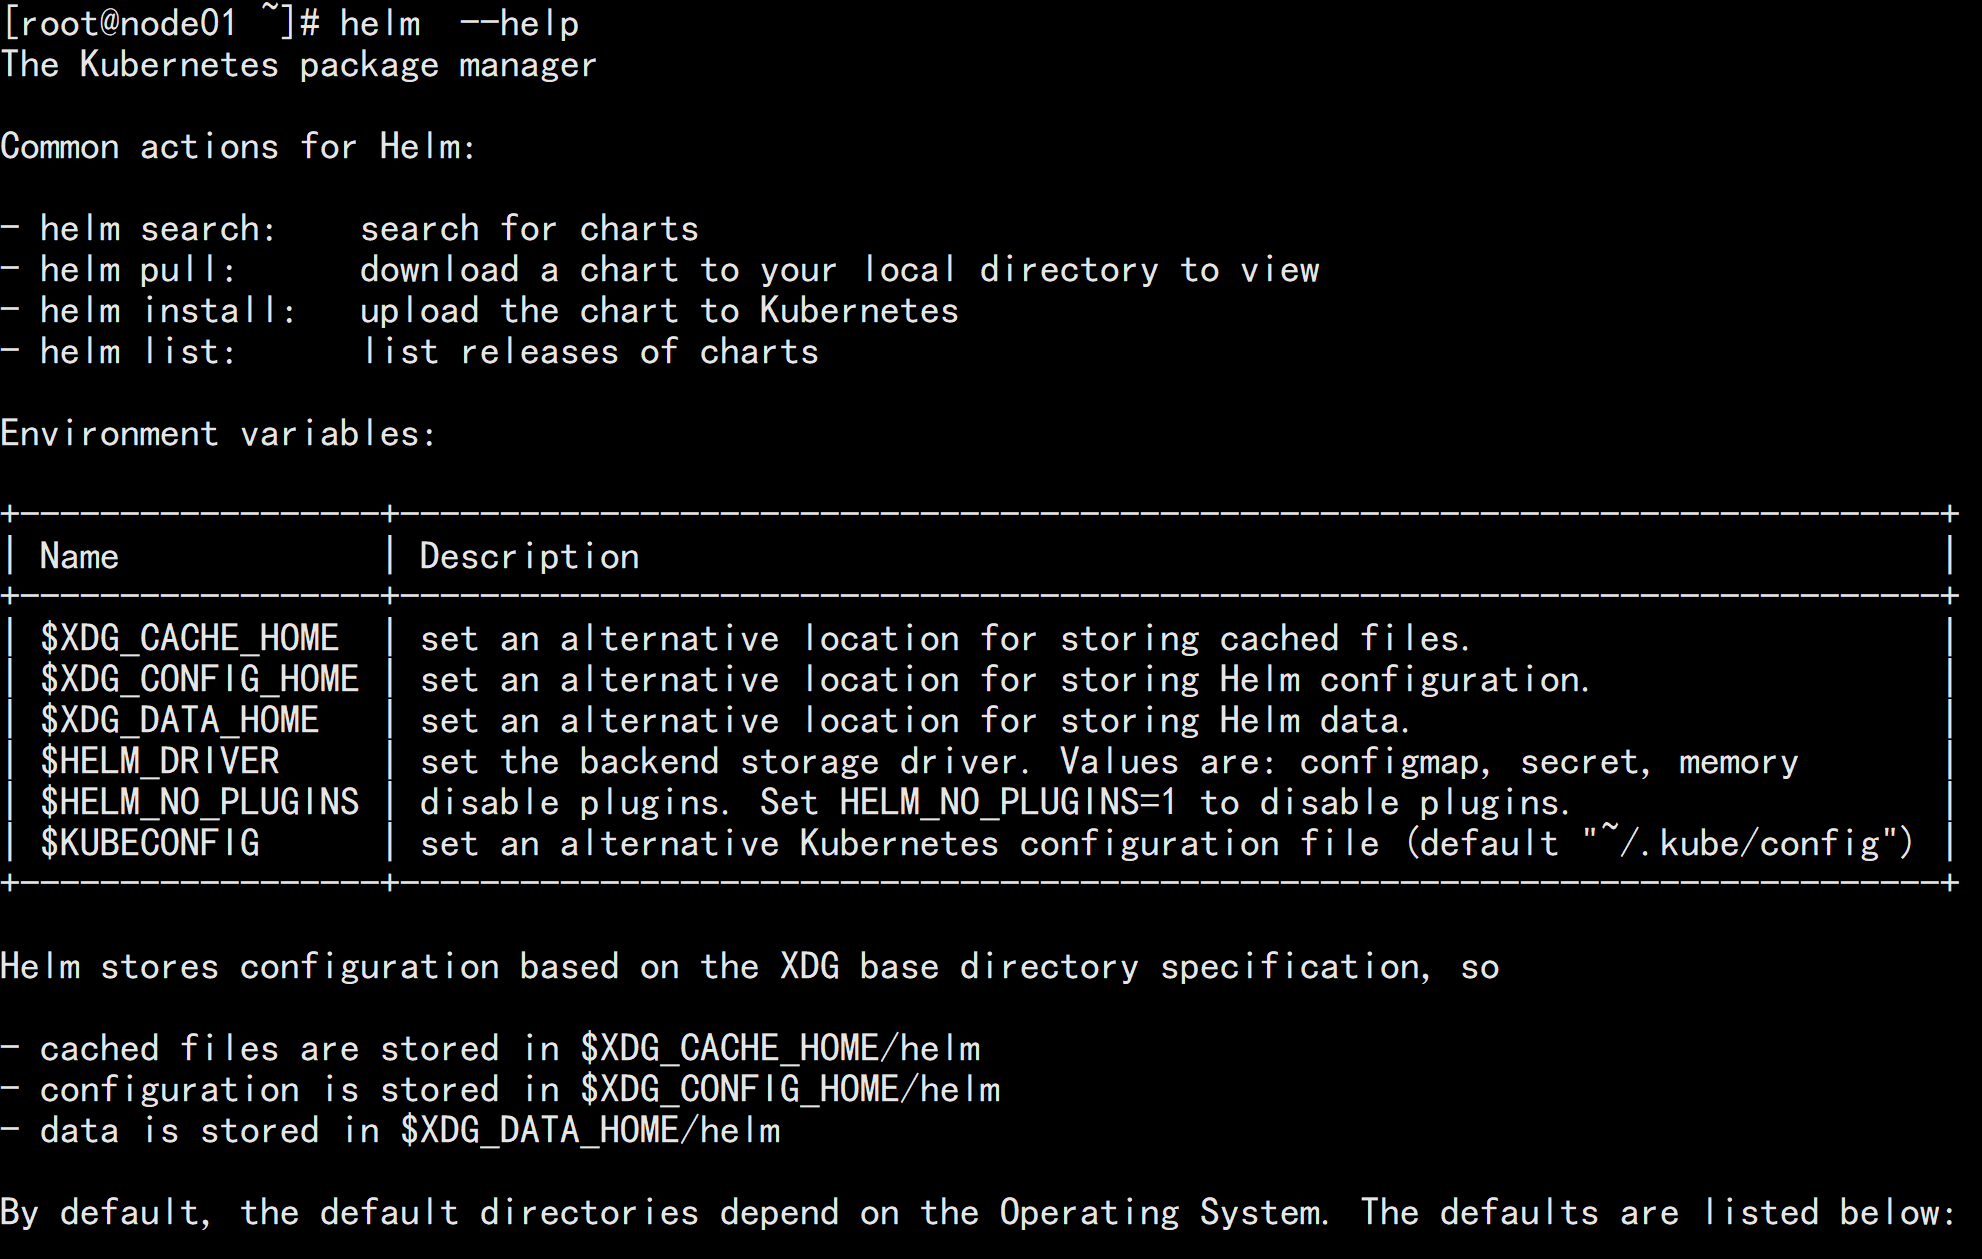Click the "$XDG_DATA_HOME" table cell
Viewport: 1982px width, 1259px height.
pos(179,720)
